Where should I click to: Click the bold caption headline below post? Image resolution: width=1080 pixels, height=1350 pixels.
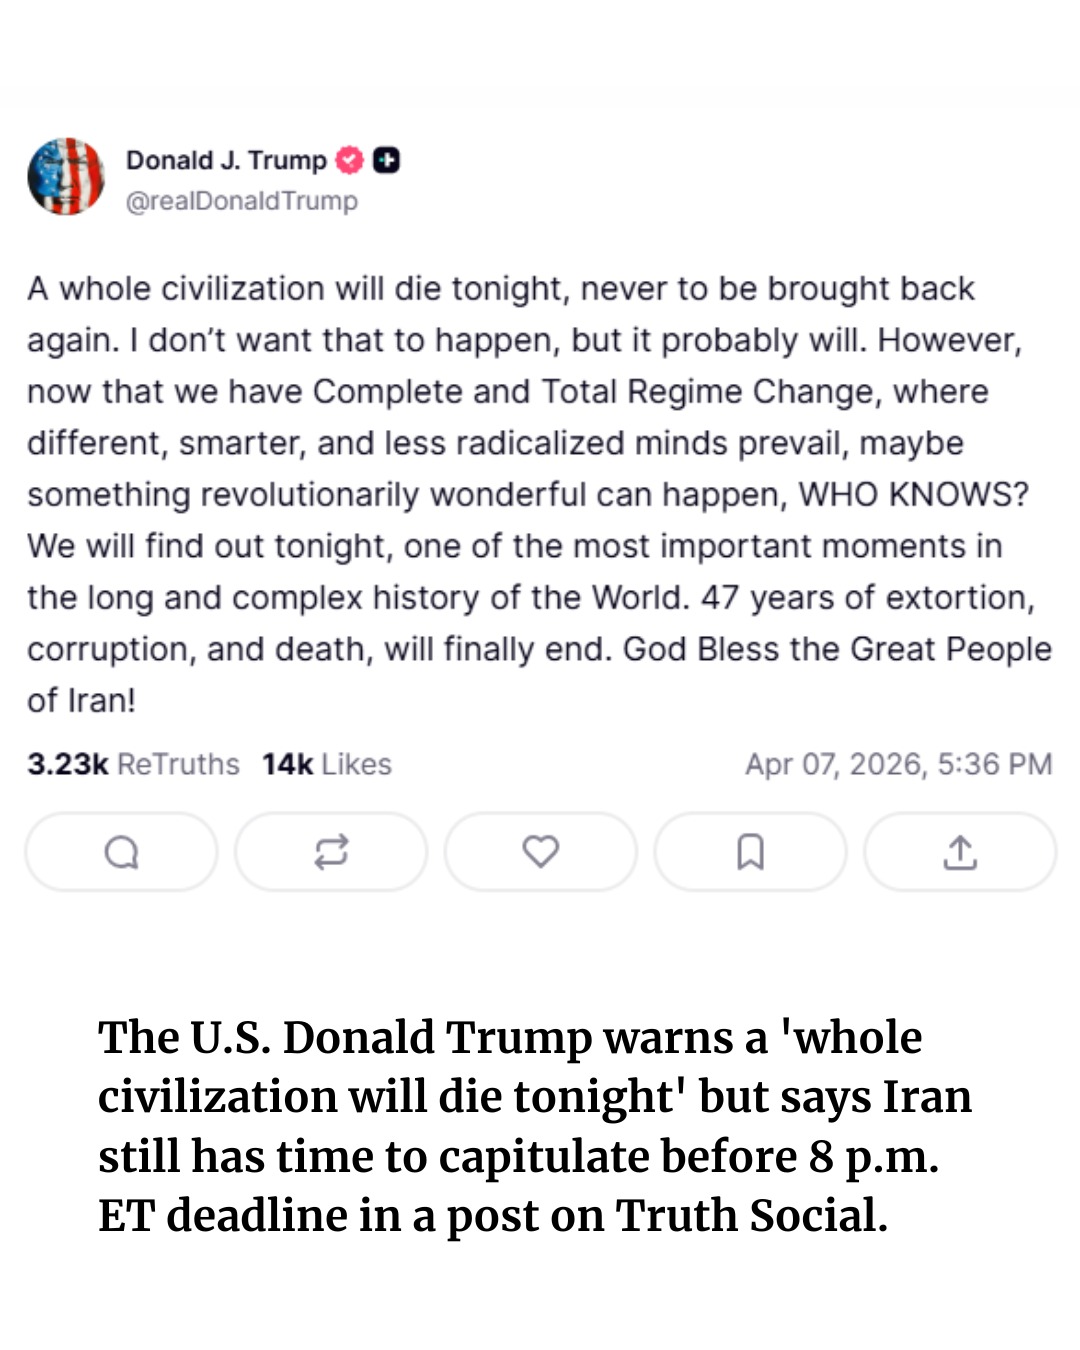(x=535, y=1126)
